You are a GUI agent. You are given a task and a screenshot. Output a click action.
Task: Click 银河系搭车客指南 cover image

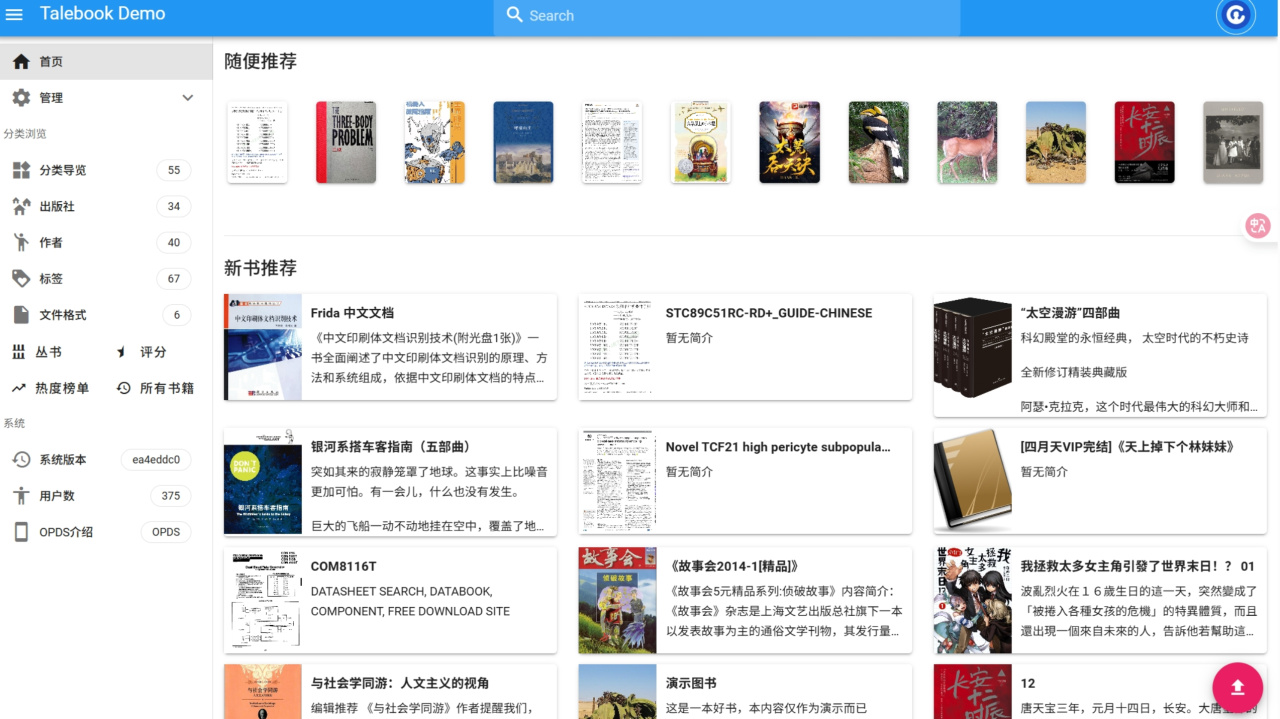tap(263, 481)
